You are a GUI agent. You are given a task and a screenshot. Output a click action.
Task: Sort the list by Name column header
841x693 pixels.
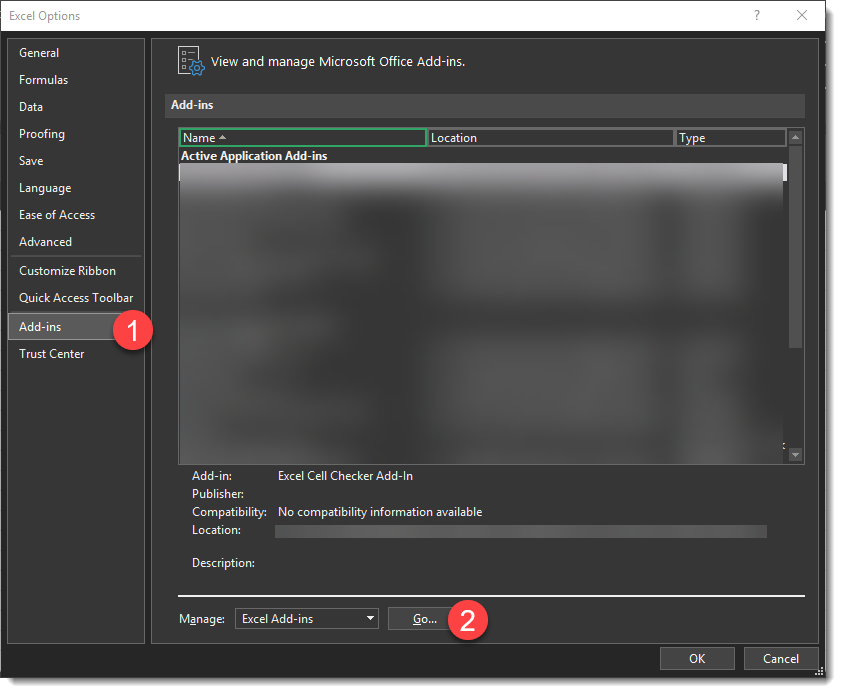tap(303, 138)
